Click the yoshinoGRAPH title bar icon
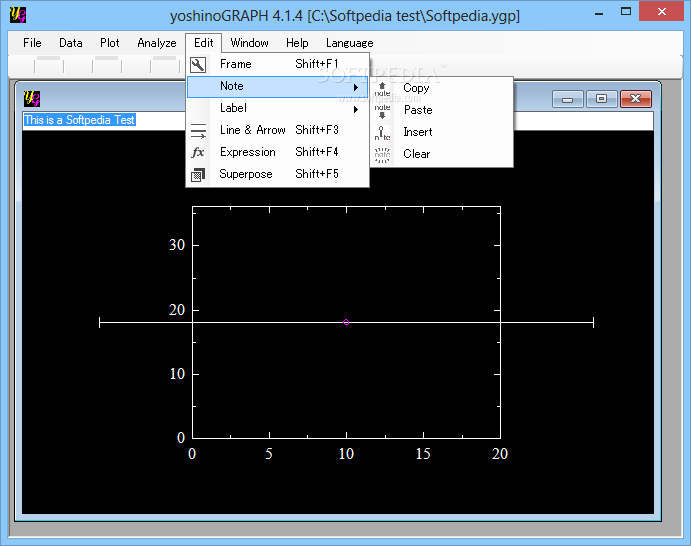 18,15
